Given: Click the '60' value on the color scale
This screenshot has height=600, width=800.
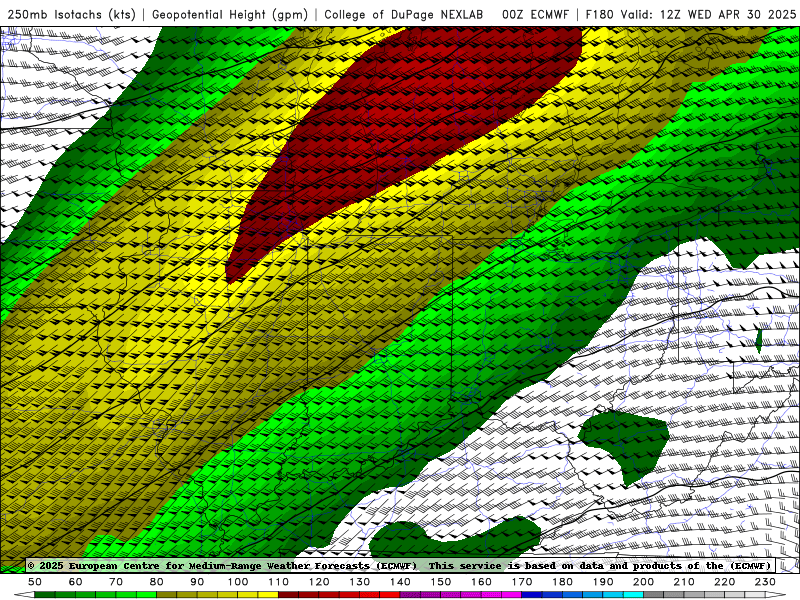Looking at the screenshot, I should tap(76, 582).
